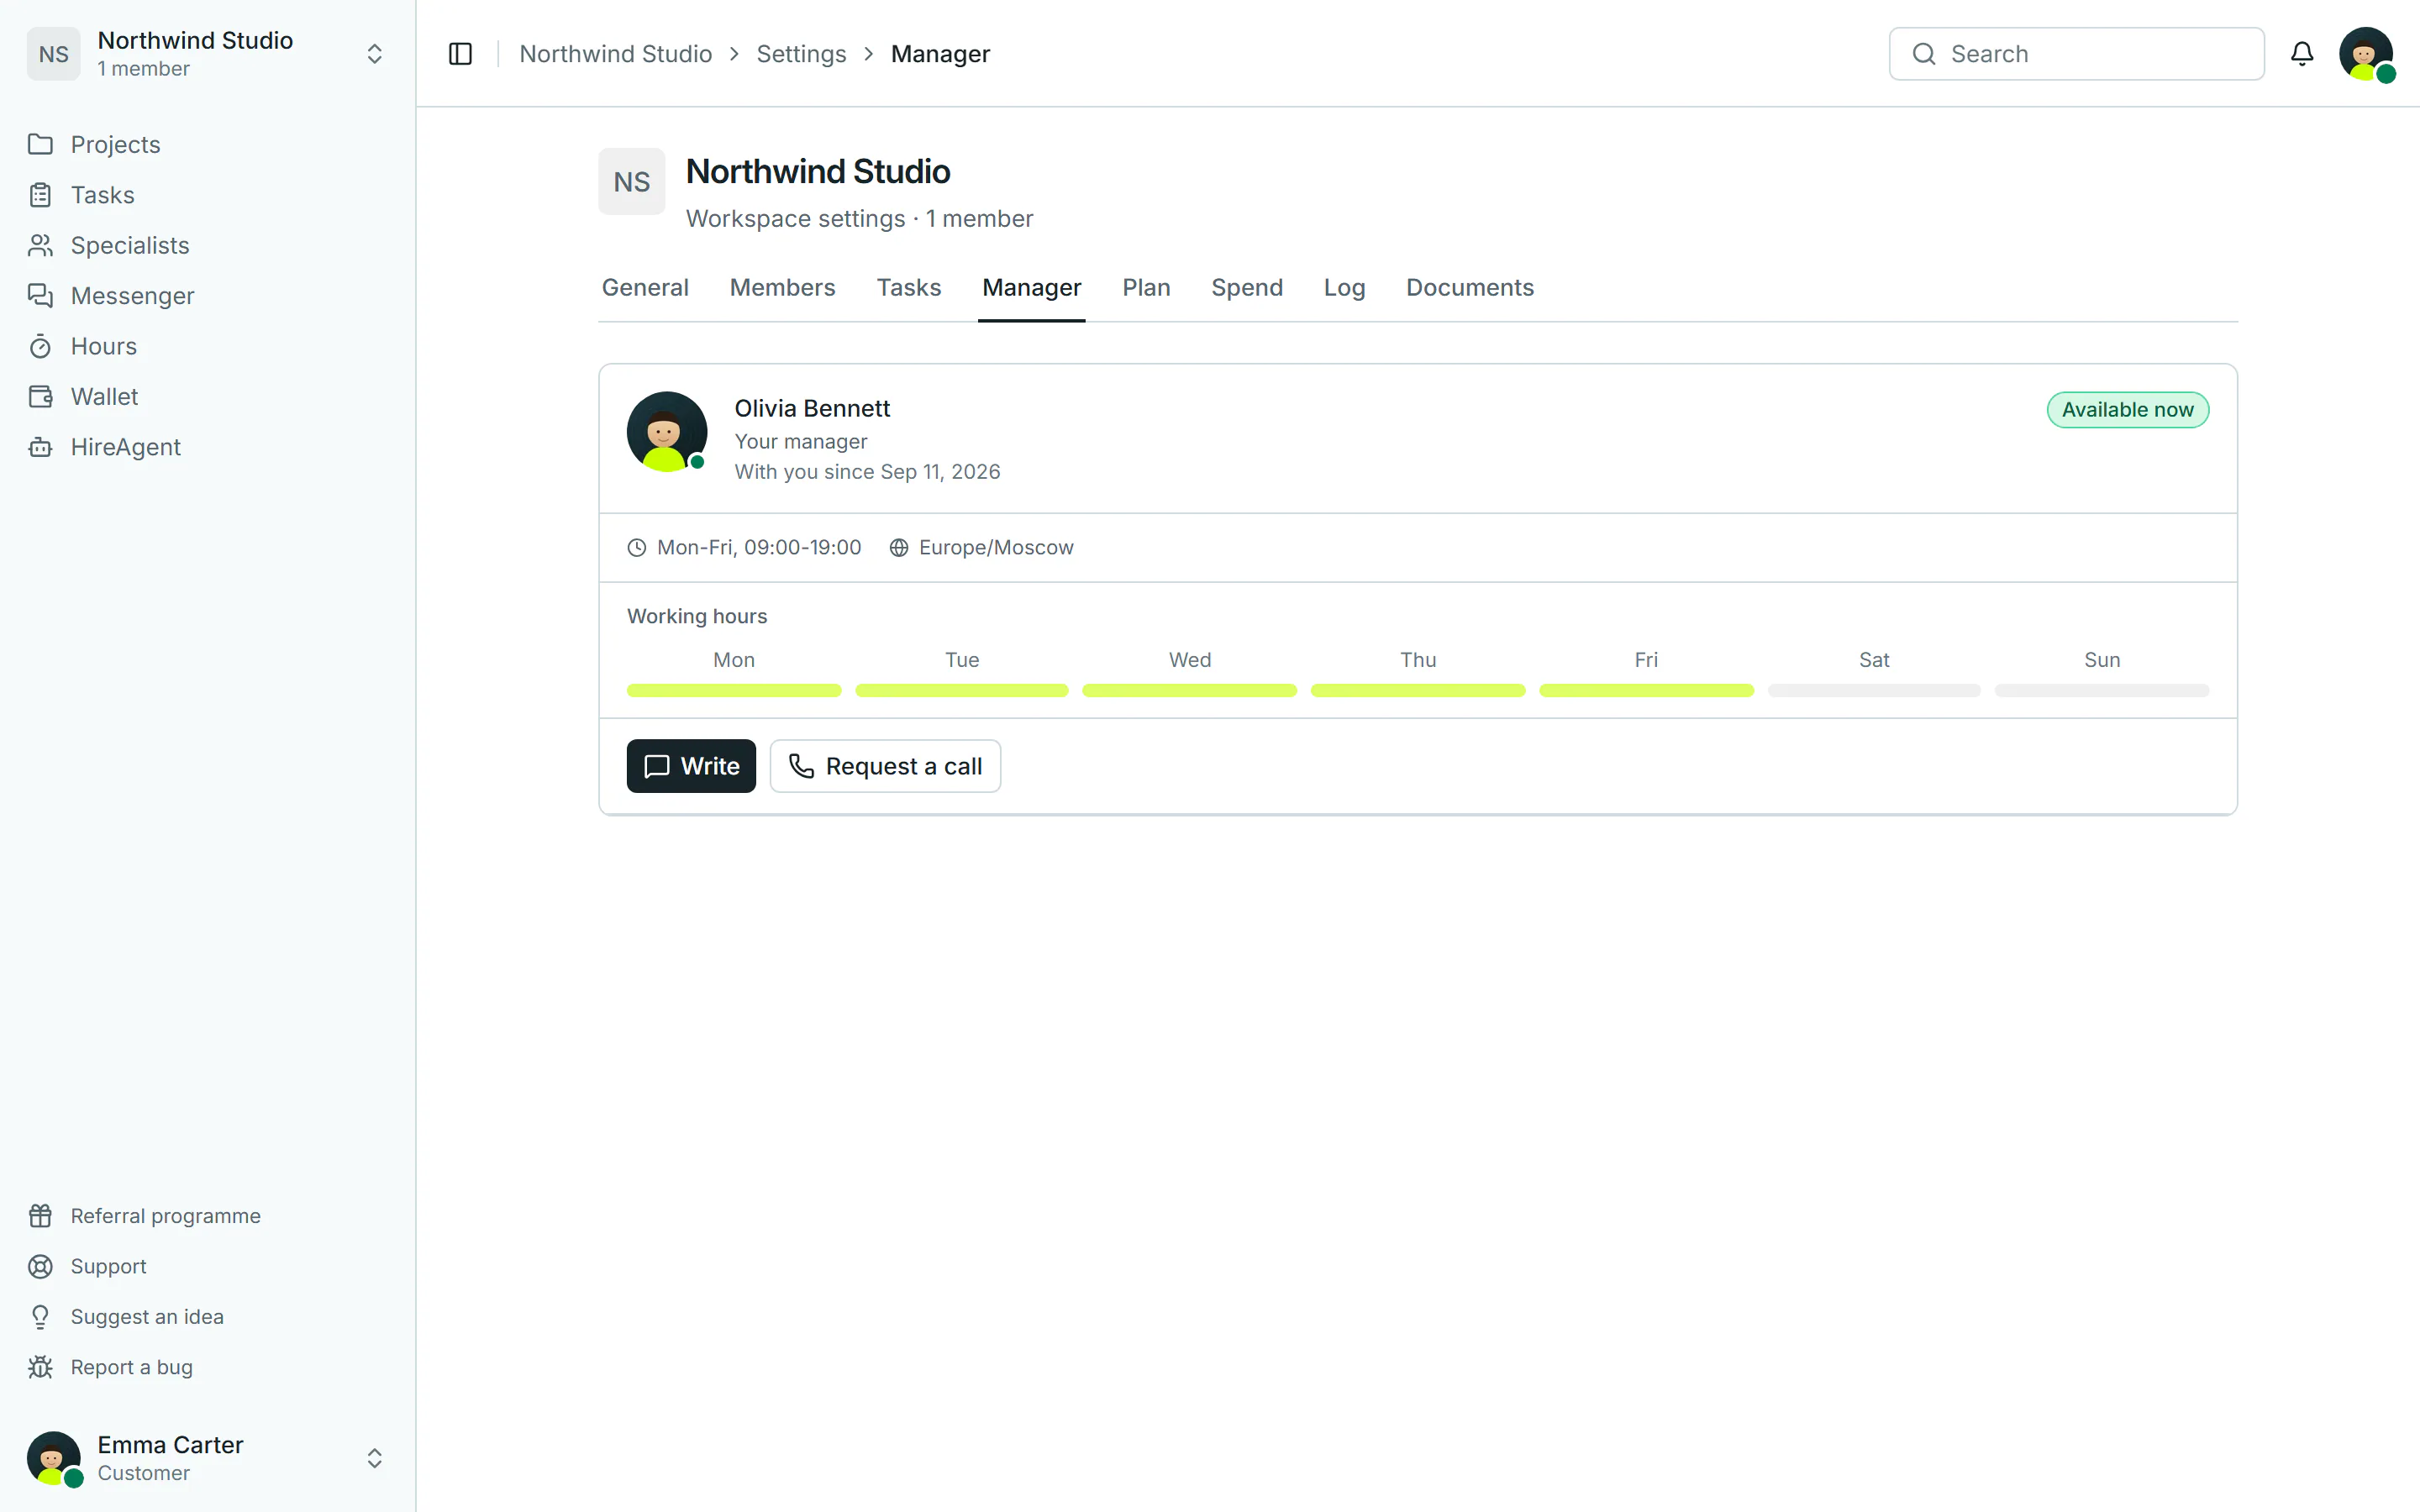Click the Europe/Moscow timezone text
This screenshot has width=2420, height=1512.
click(x=996, y=548)
